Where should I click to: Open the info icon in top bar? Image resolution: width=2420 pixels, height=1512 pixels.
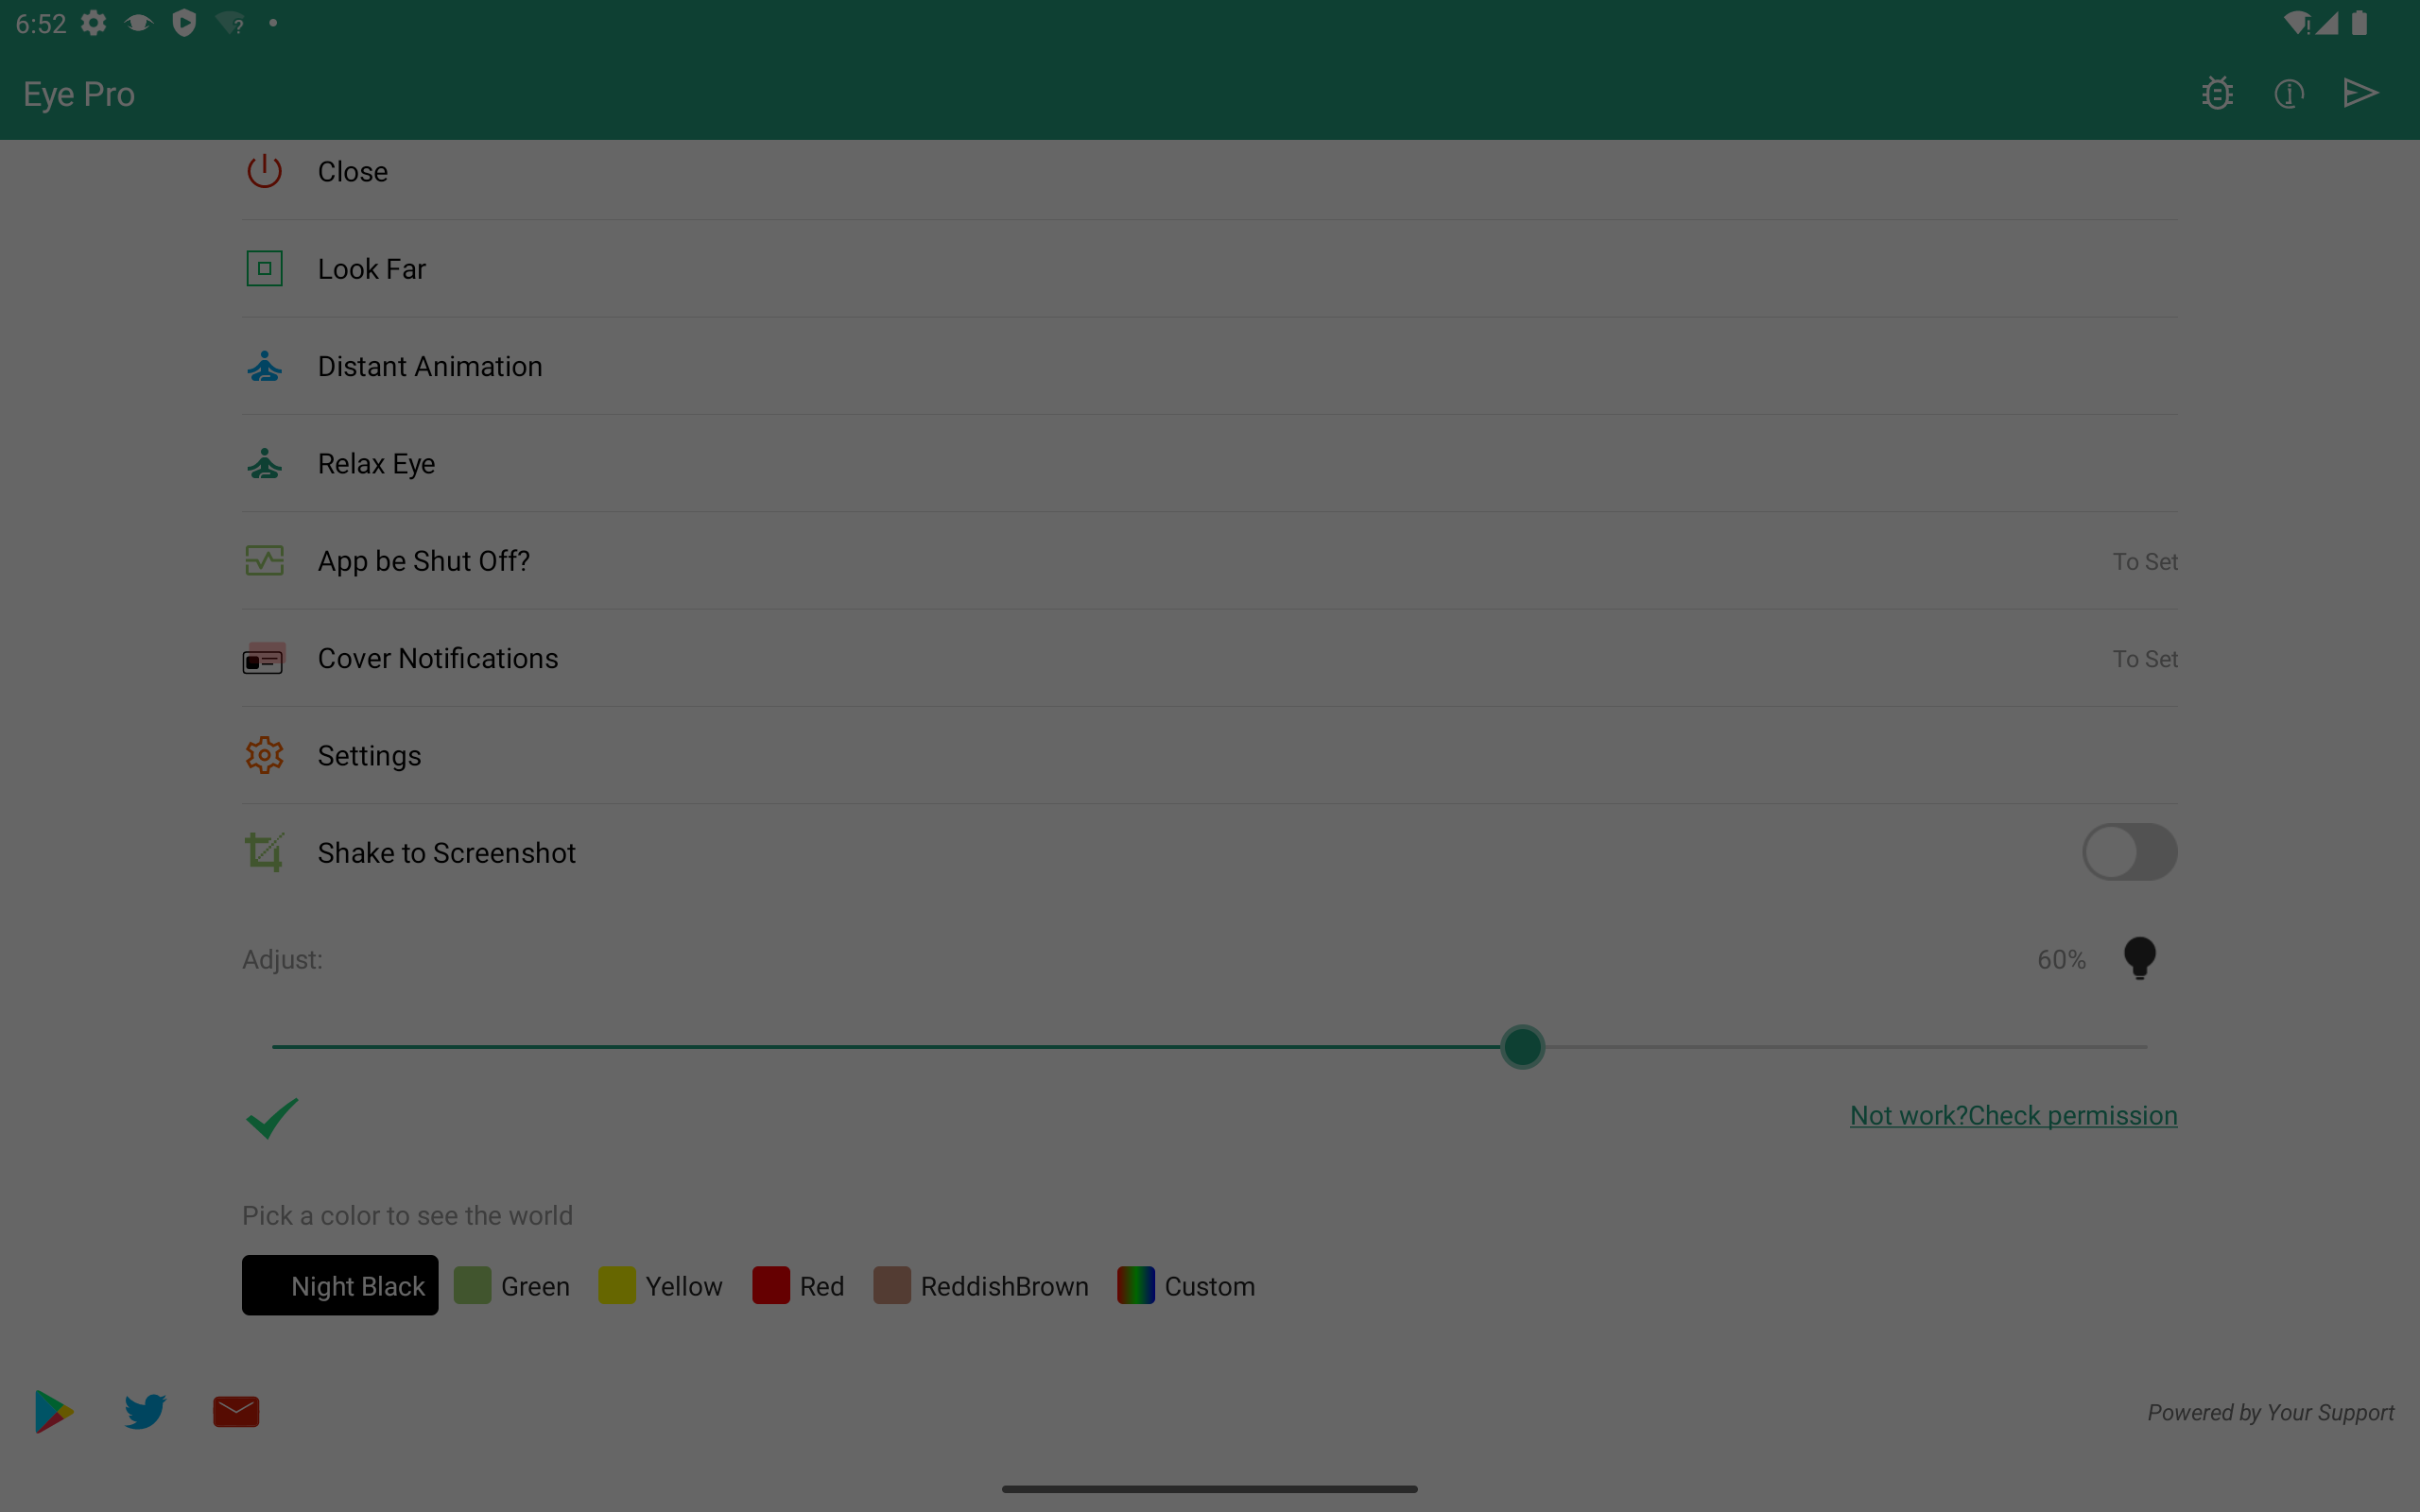tap(2289, 94)
